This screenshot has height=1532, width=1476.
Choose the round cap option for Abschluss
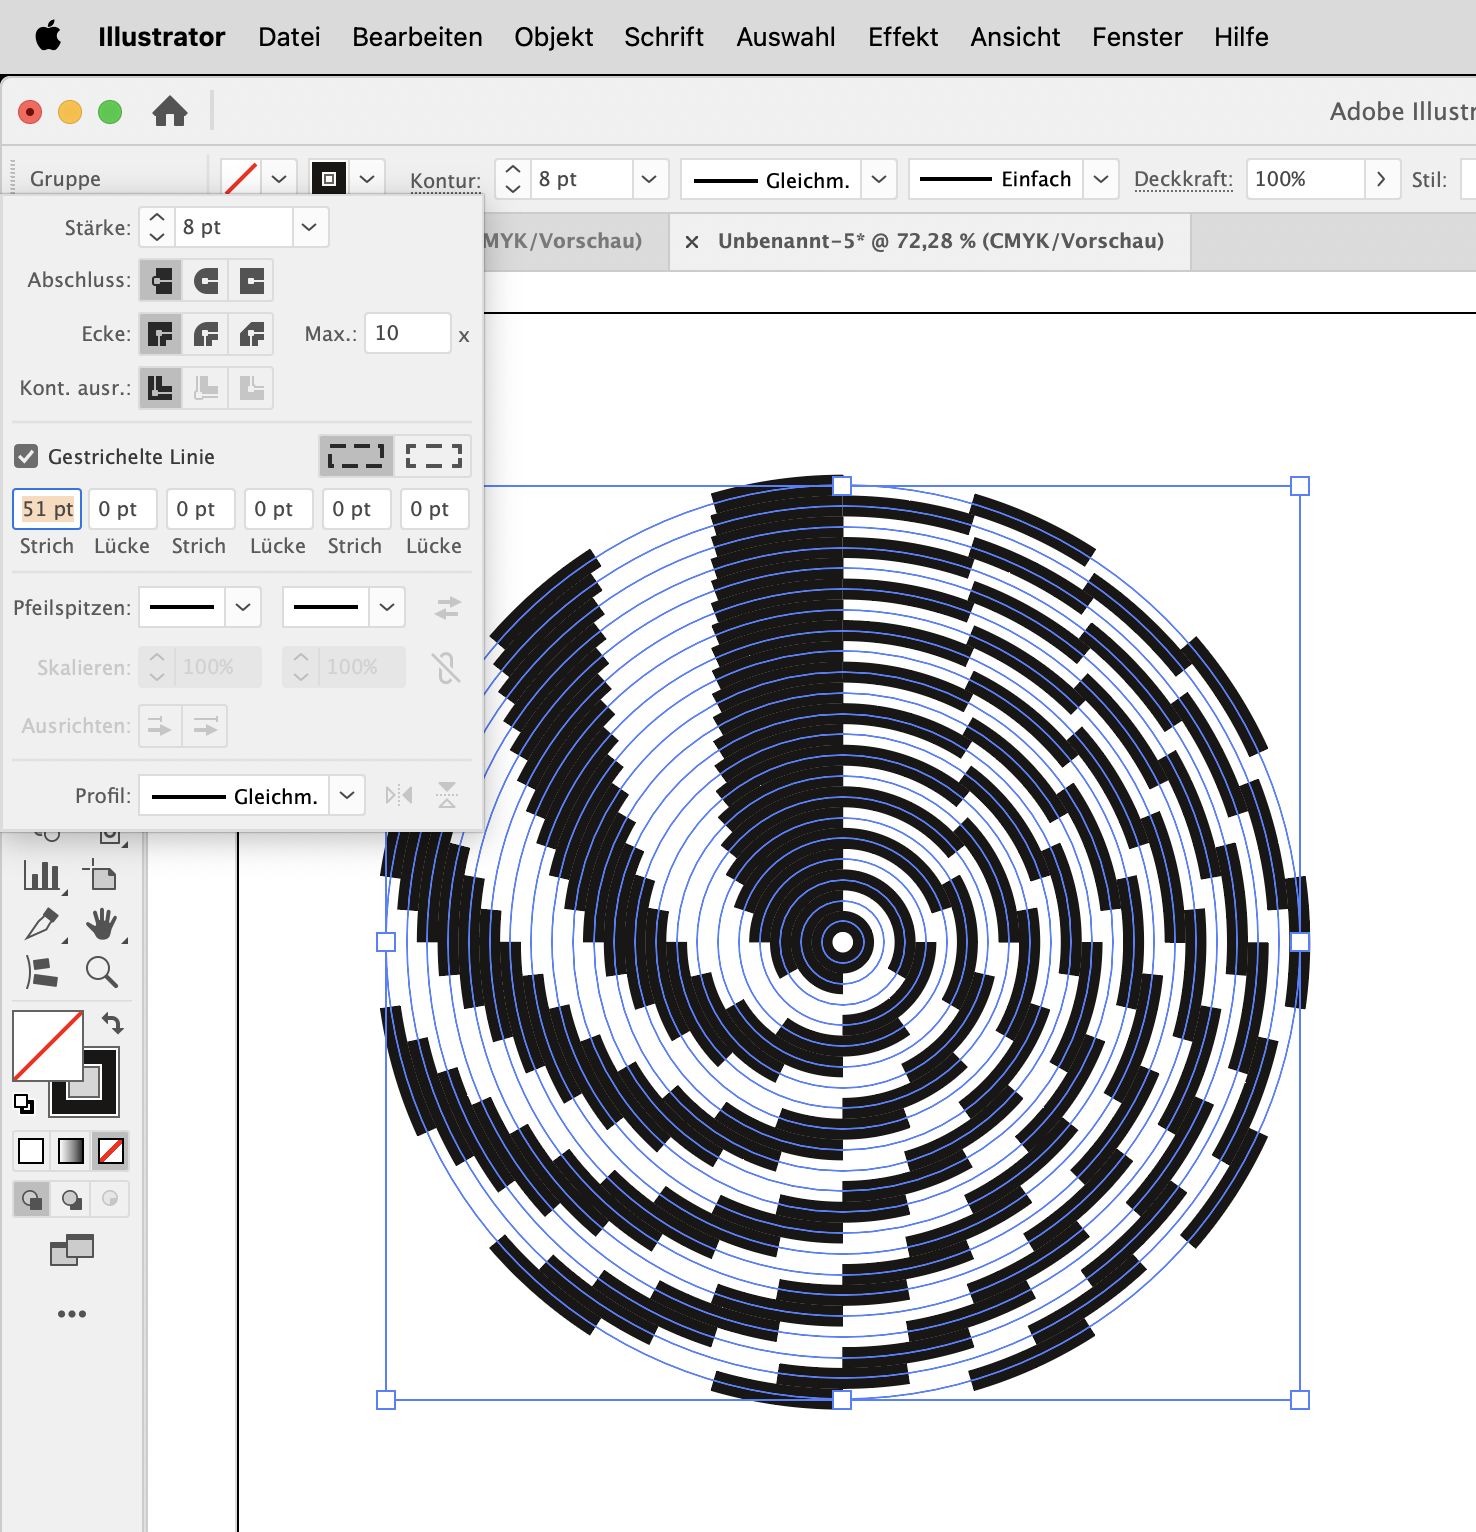click(206, 280)
